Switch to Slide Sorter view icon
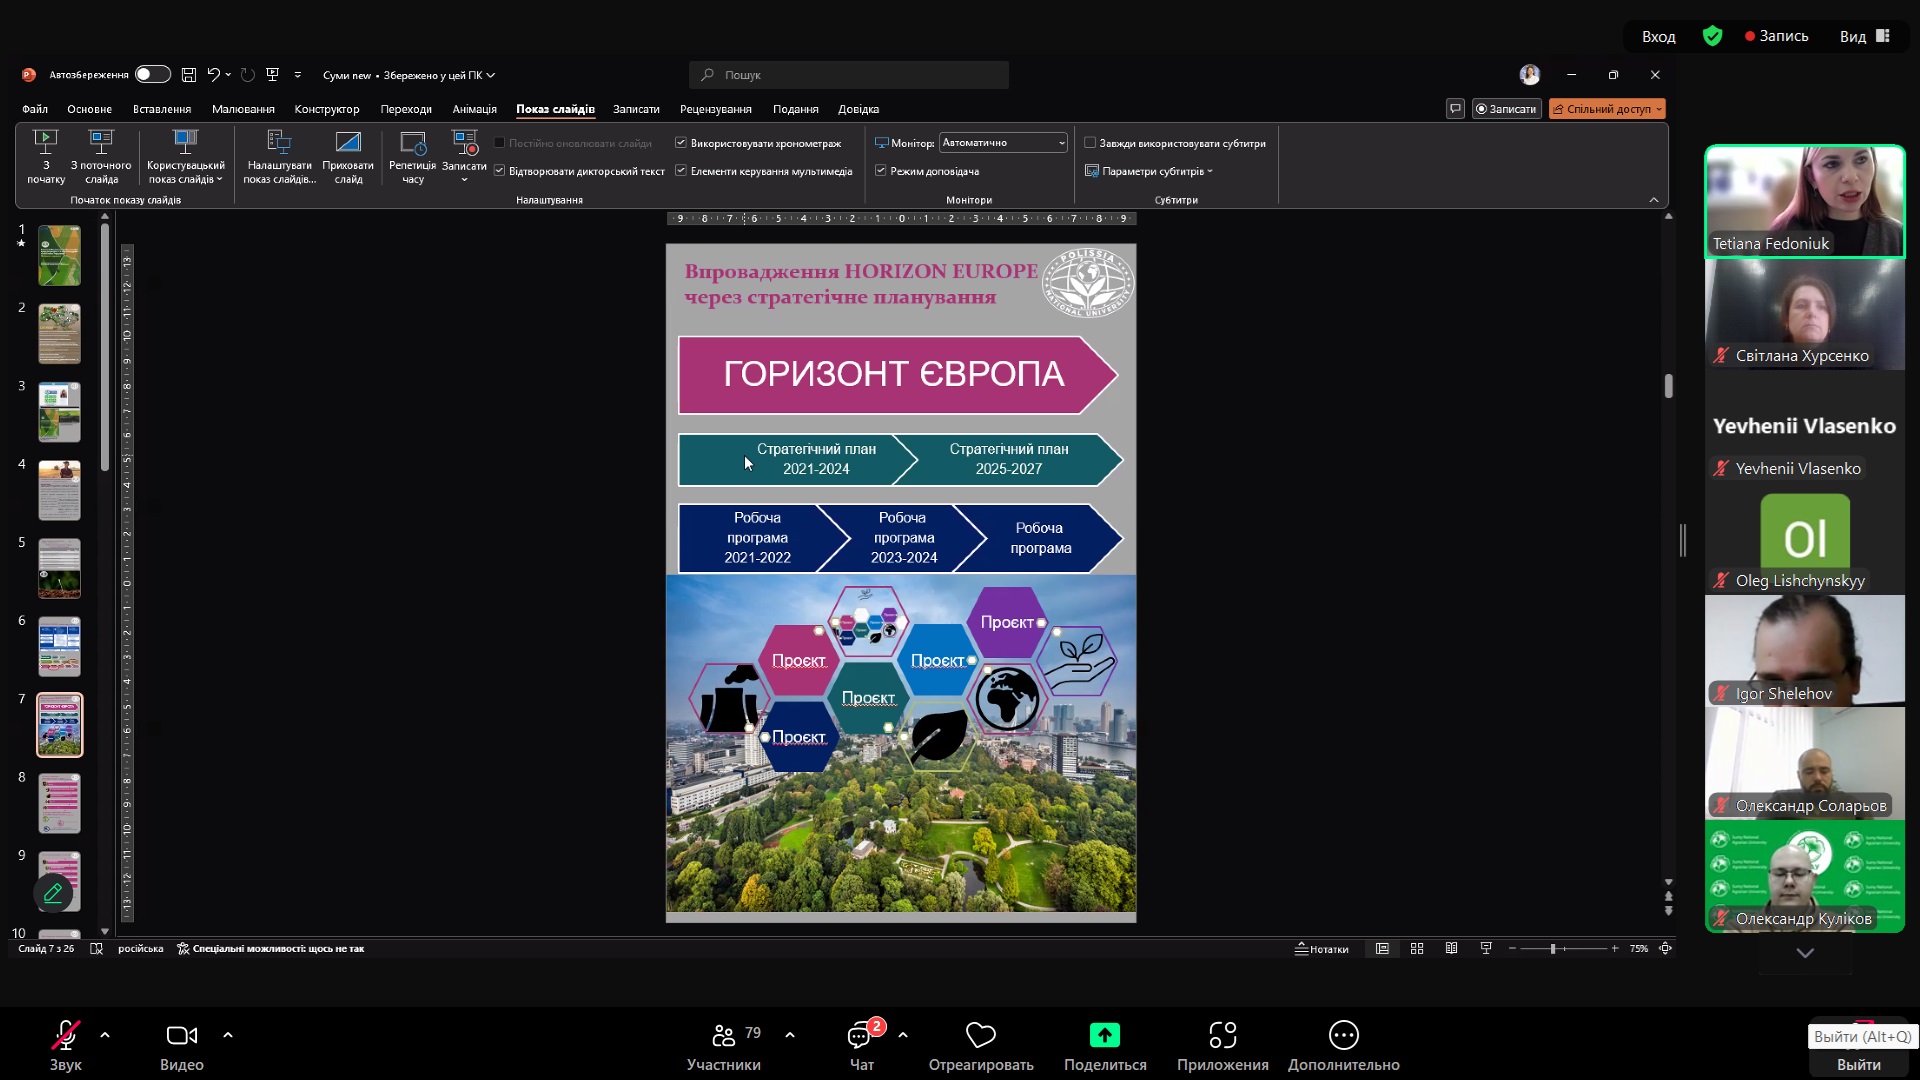This screenshot has width=1920, height=1080. tap(1417, 949)
